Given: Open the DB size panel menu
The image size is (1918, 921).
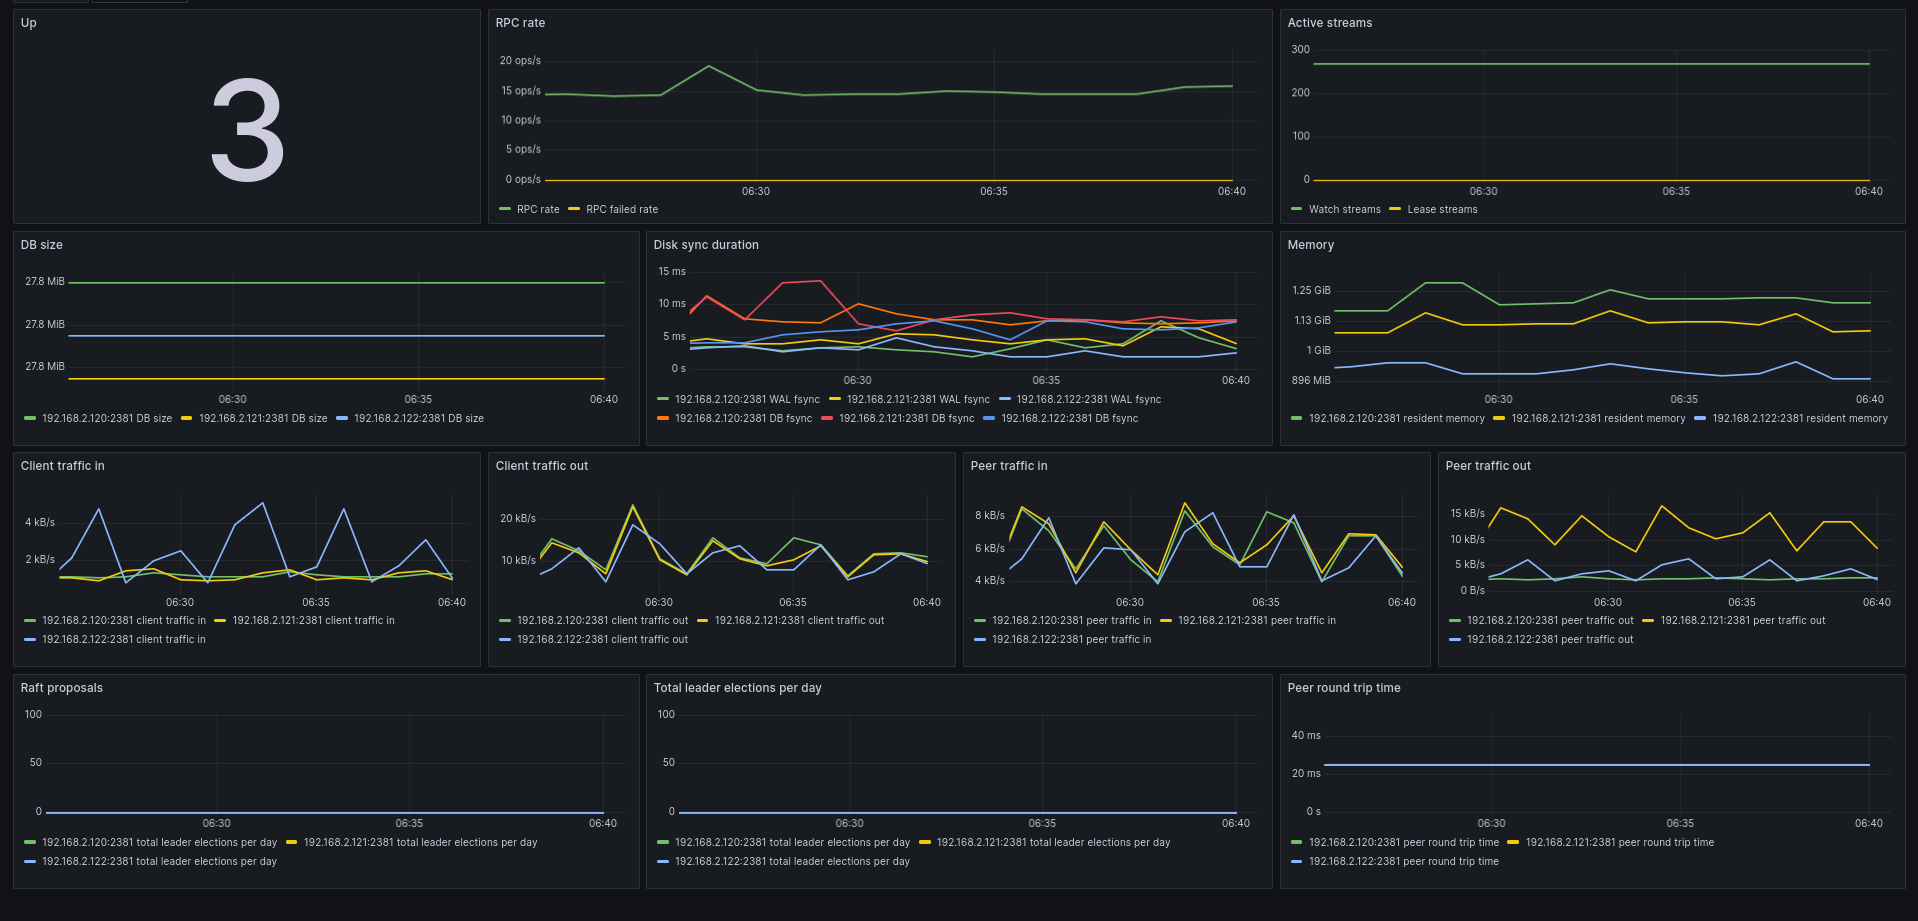Looking at the screenshot, I should (41, 244).
